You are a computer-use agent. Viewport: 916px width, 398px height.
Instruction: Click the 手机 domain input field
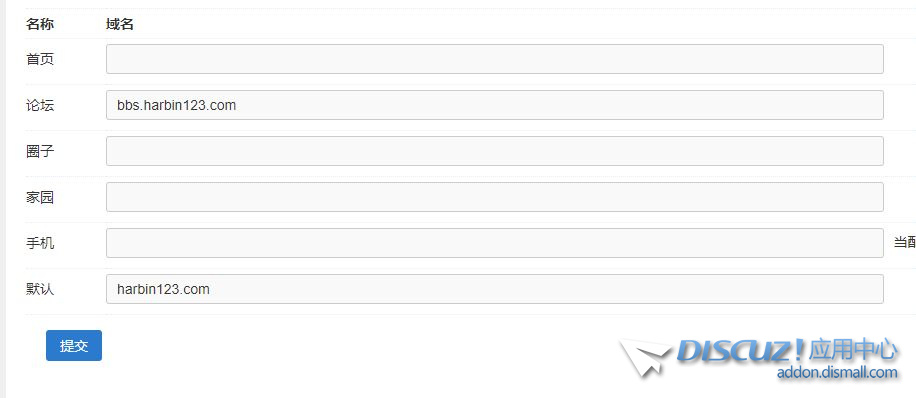click(494, 243)
